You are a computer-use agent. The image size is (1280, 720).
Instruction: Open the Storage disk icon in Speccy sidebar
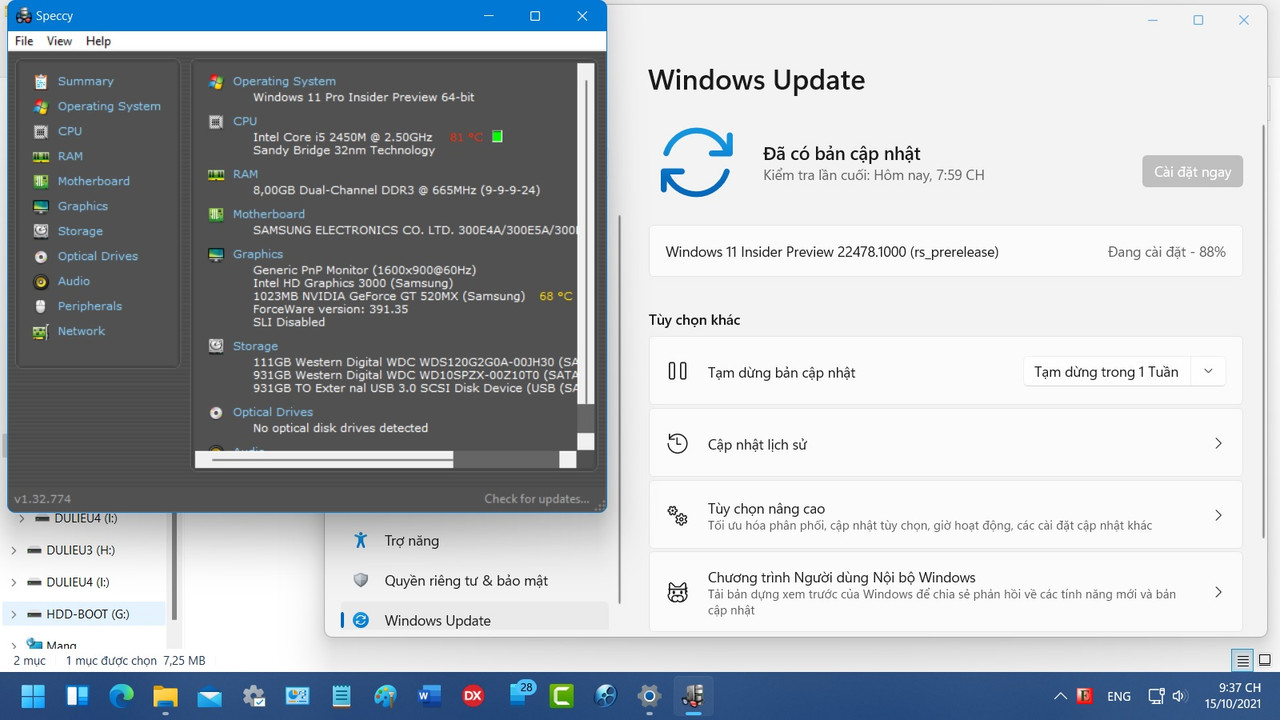41,231
